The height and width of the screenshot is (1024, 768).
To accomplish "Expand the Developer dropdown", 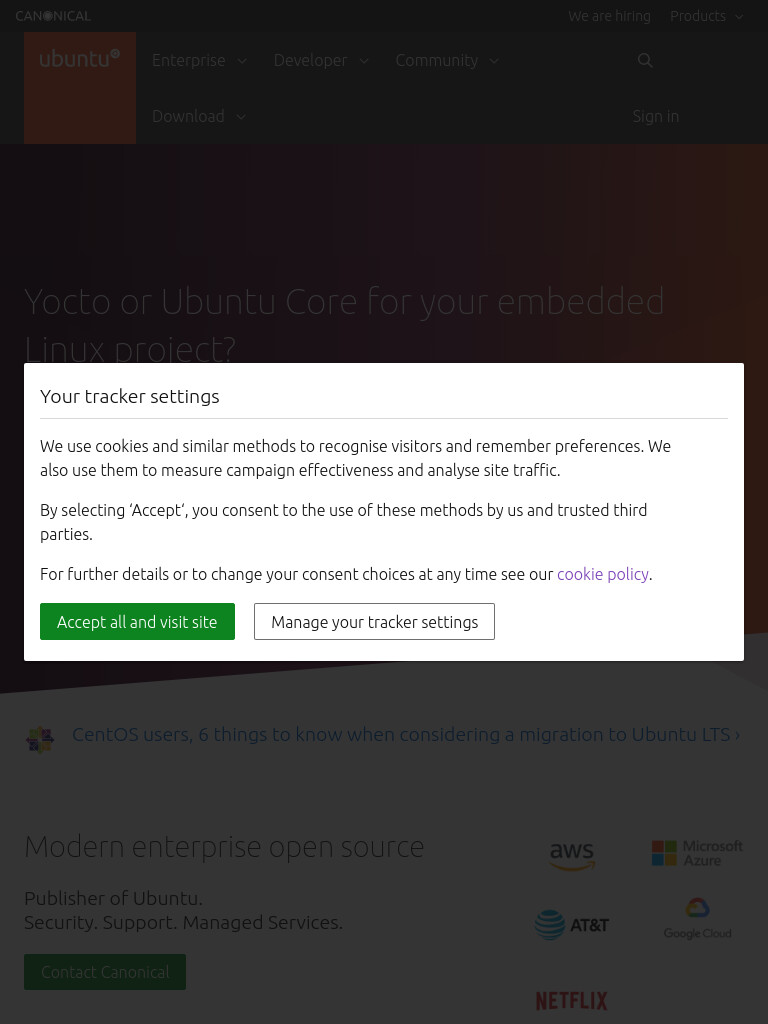I will 321,60.
